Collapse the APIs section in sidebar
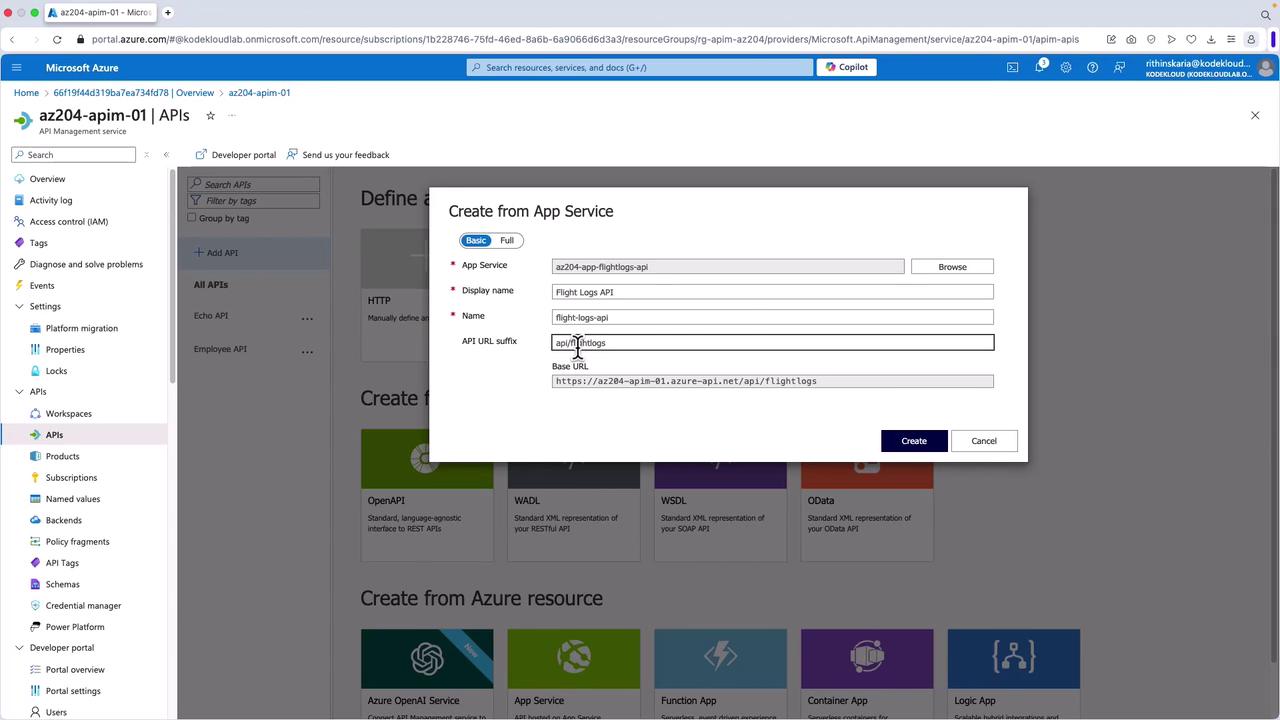 click(x=19, y=392)
